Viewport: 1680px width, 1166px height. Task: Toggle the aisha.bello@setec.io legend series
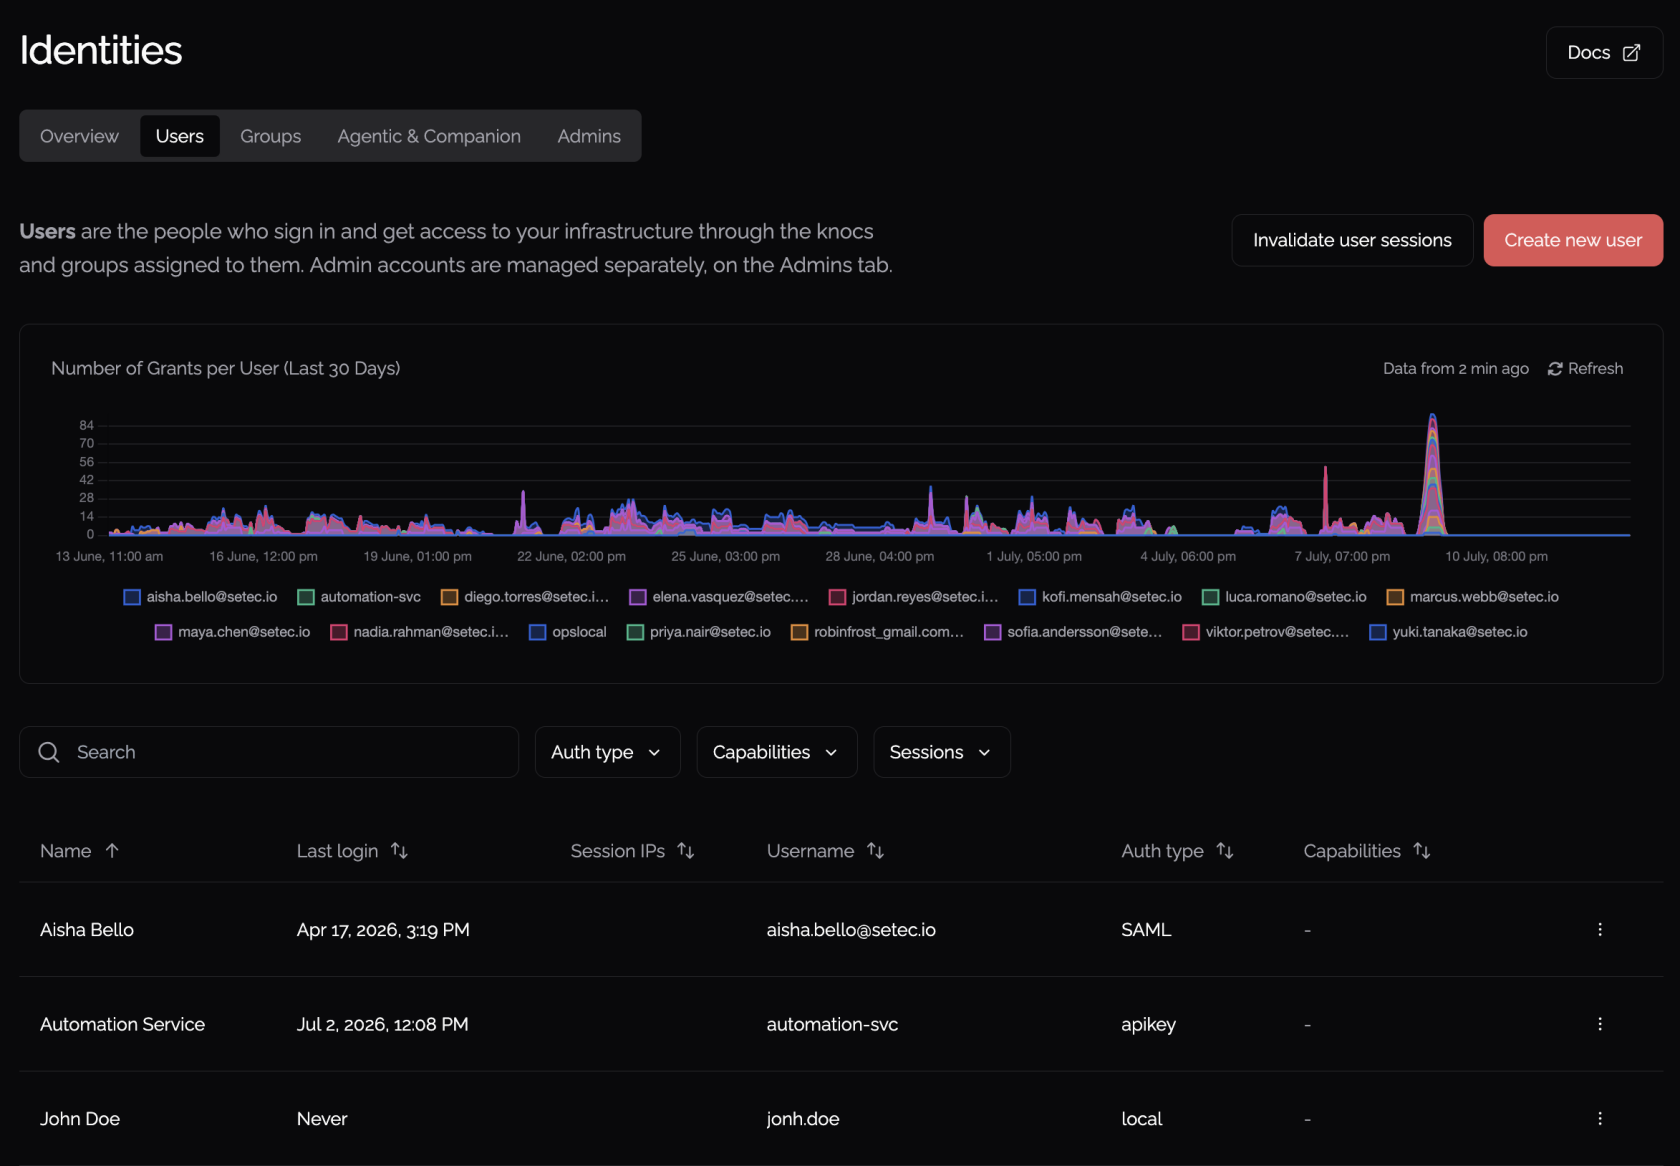(200, 597)
